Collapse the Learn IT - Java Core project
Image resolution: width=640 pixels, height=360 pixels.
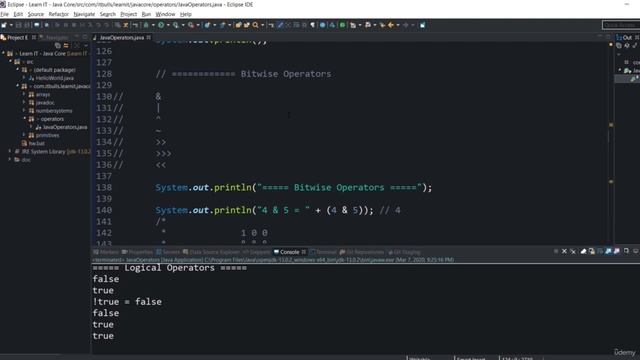(x=3, y=53)
